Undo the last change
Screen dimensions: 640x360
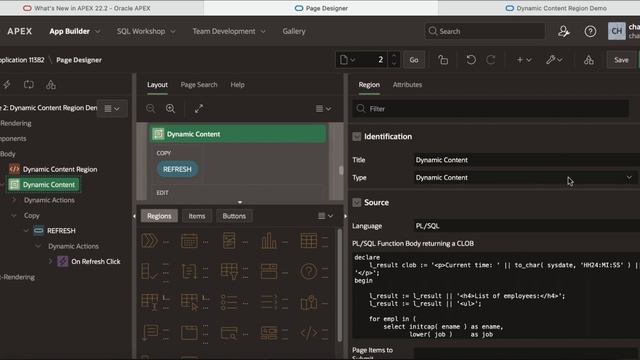click(471, 60)
